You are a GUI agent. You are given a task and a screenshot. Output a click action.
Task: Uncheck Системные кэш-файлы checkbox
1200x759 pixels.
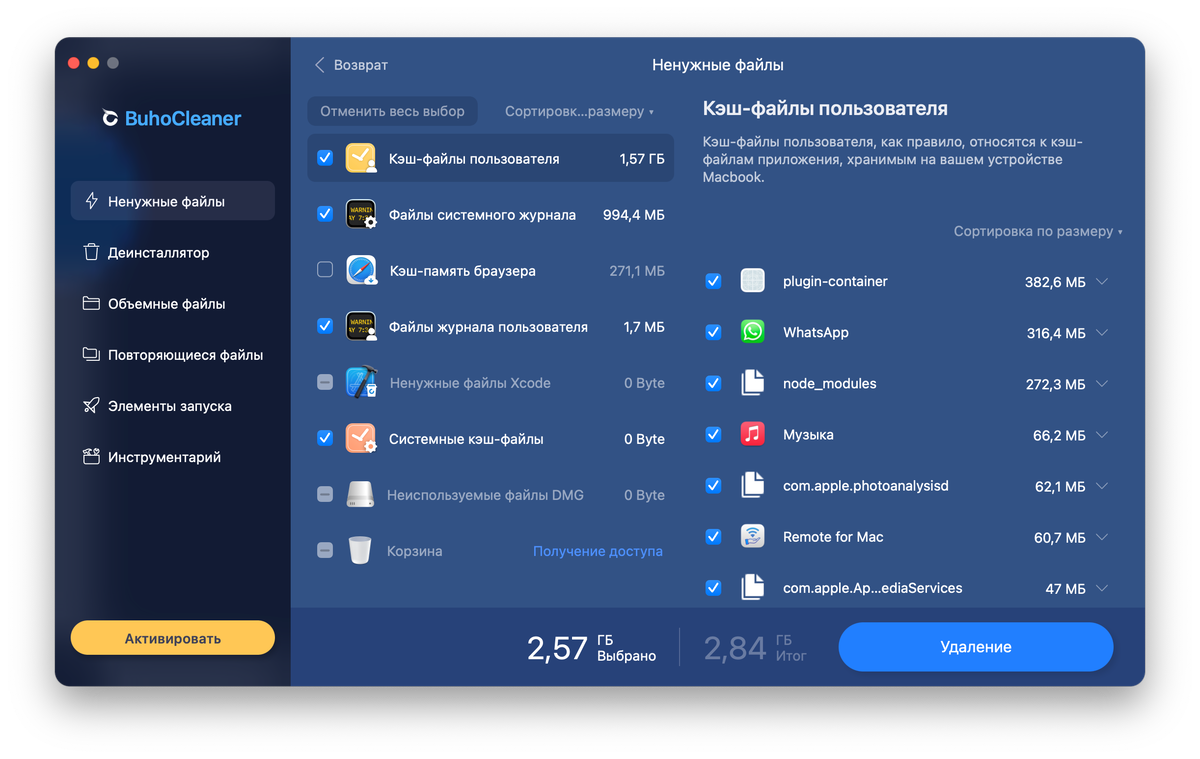pos(325,438)
